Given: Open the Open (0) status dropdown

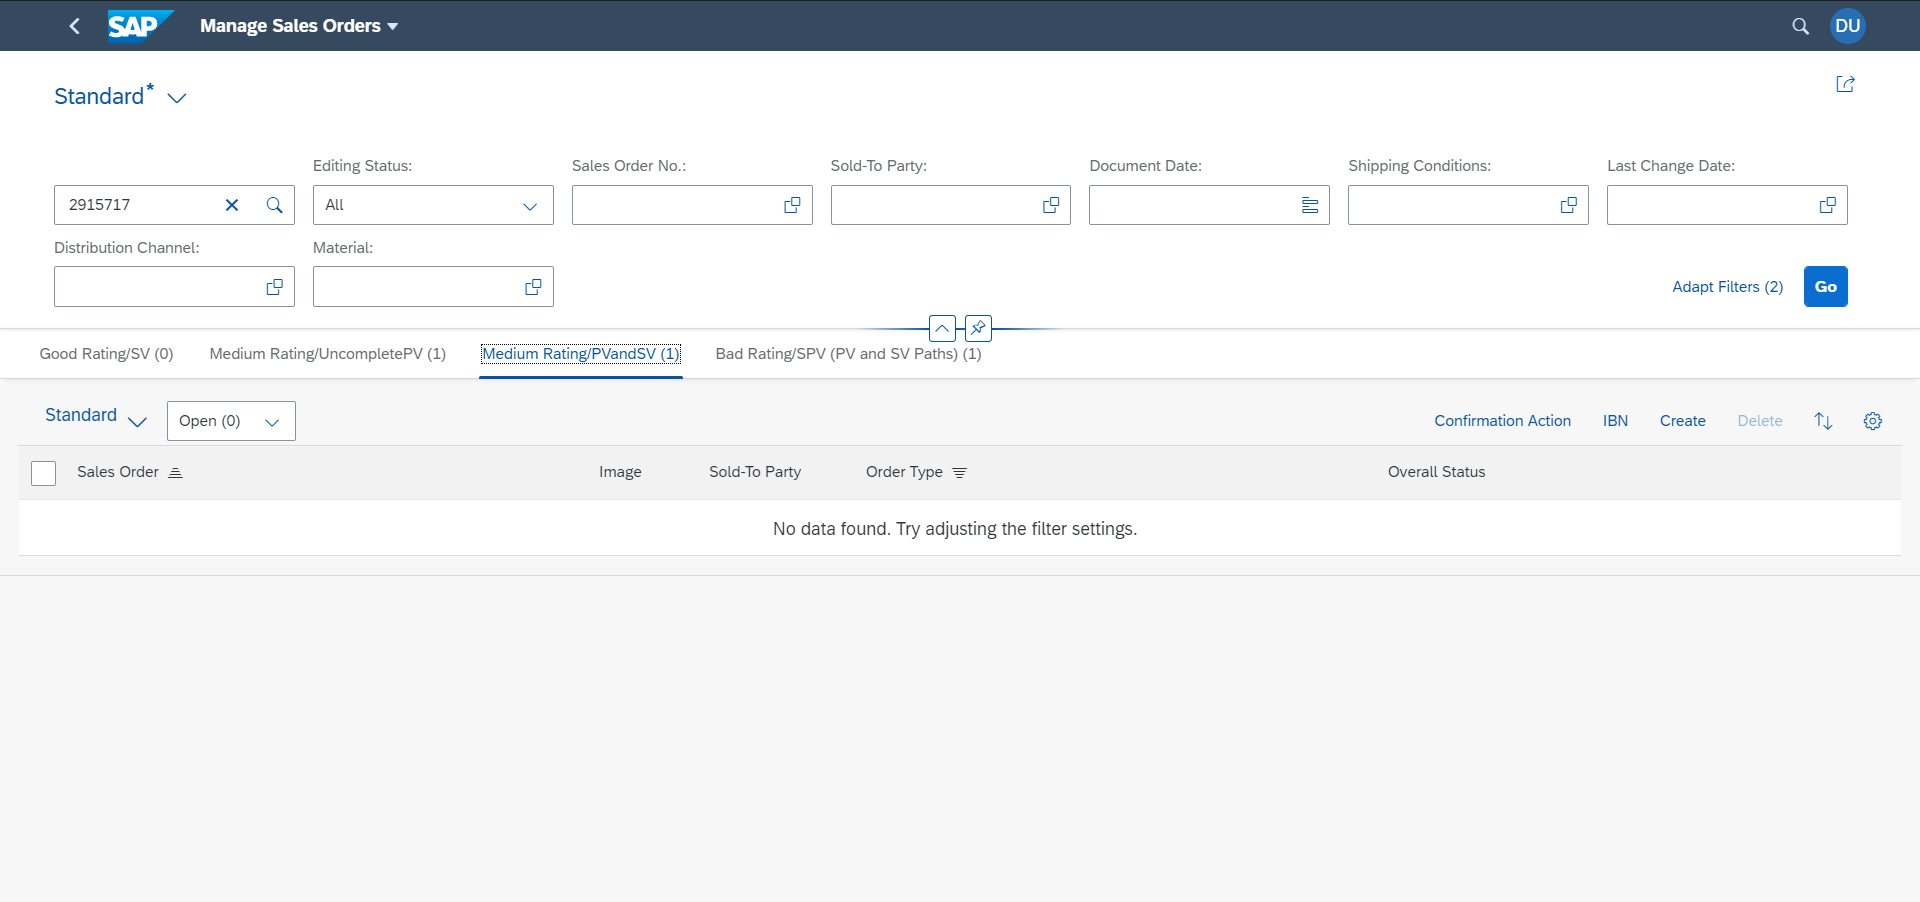Looking at the screenshot, I should [x=231, y=421].
